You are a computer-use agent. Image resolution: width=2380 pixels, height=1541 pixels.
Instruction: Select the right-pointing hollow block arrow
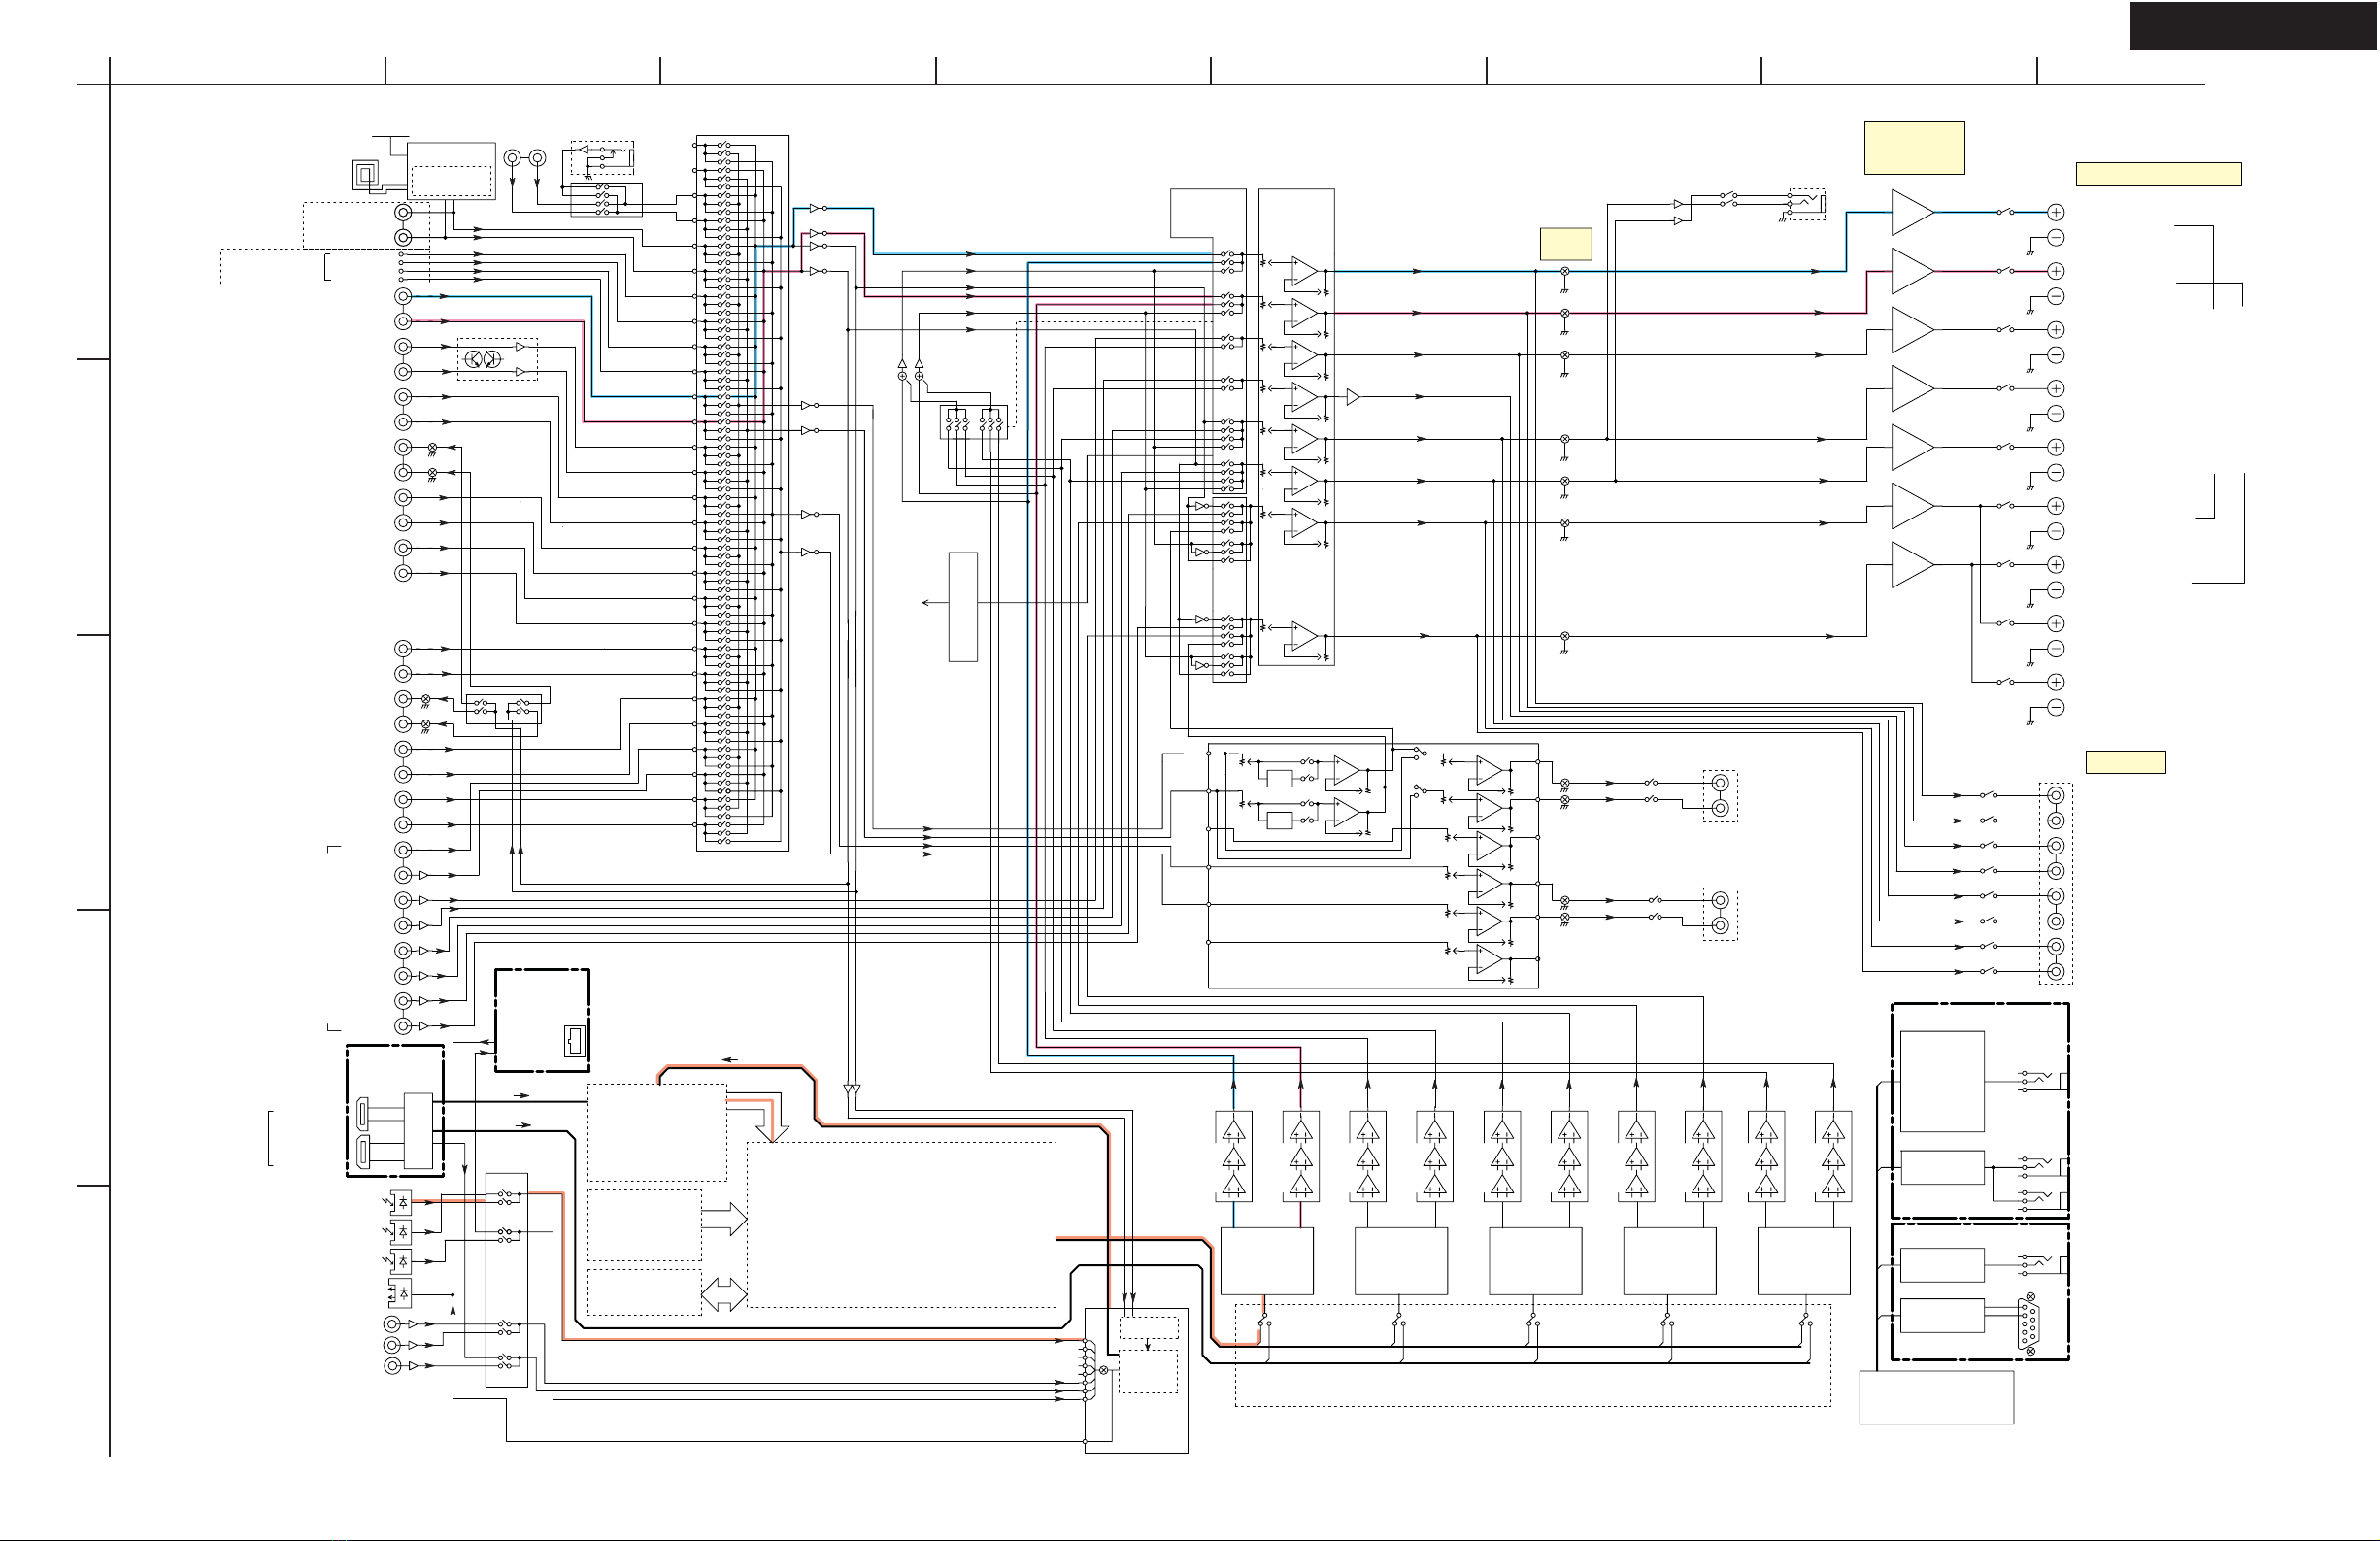(x=725, y=1219)
